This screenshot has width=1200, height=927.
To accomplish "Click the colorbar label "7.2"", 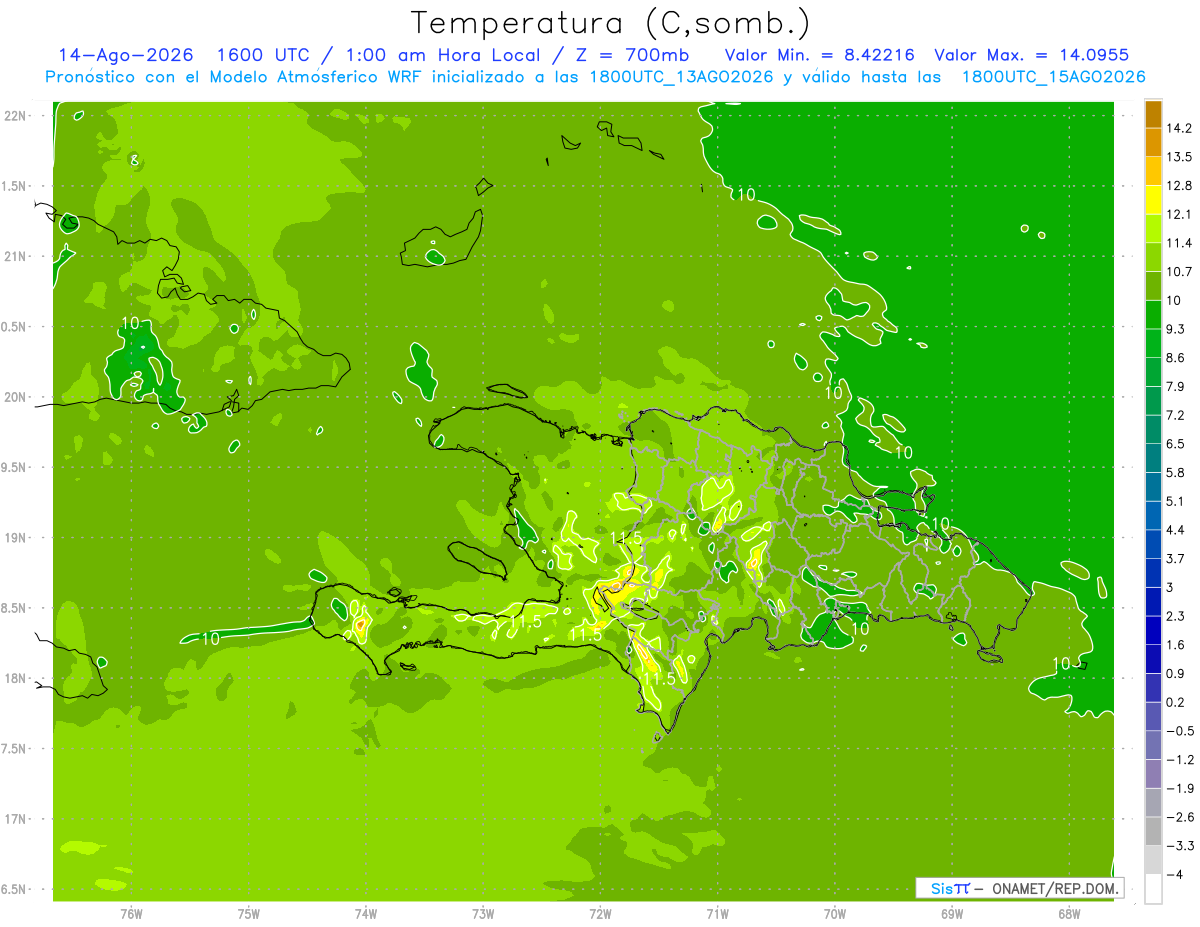I will pyautogui.click(x=1176, y=415).
